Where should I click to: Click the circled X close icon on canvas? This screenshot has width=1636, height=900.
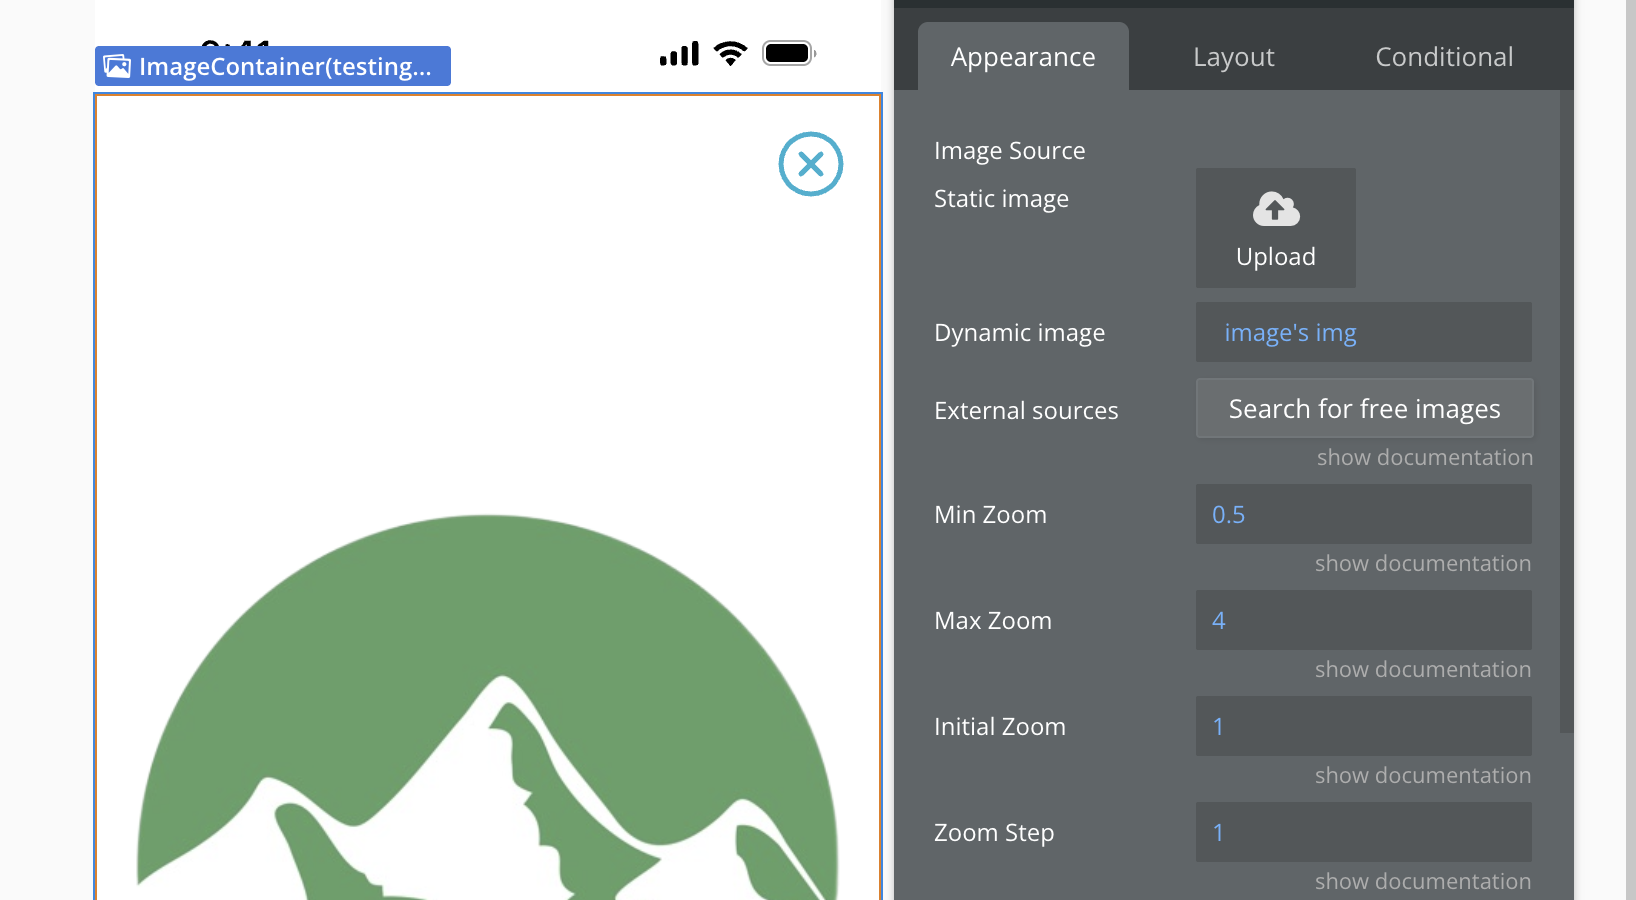tap(811, 164)
